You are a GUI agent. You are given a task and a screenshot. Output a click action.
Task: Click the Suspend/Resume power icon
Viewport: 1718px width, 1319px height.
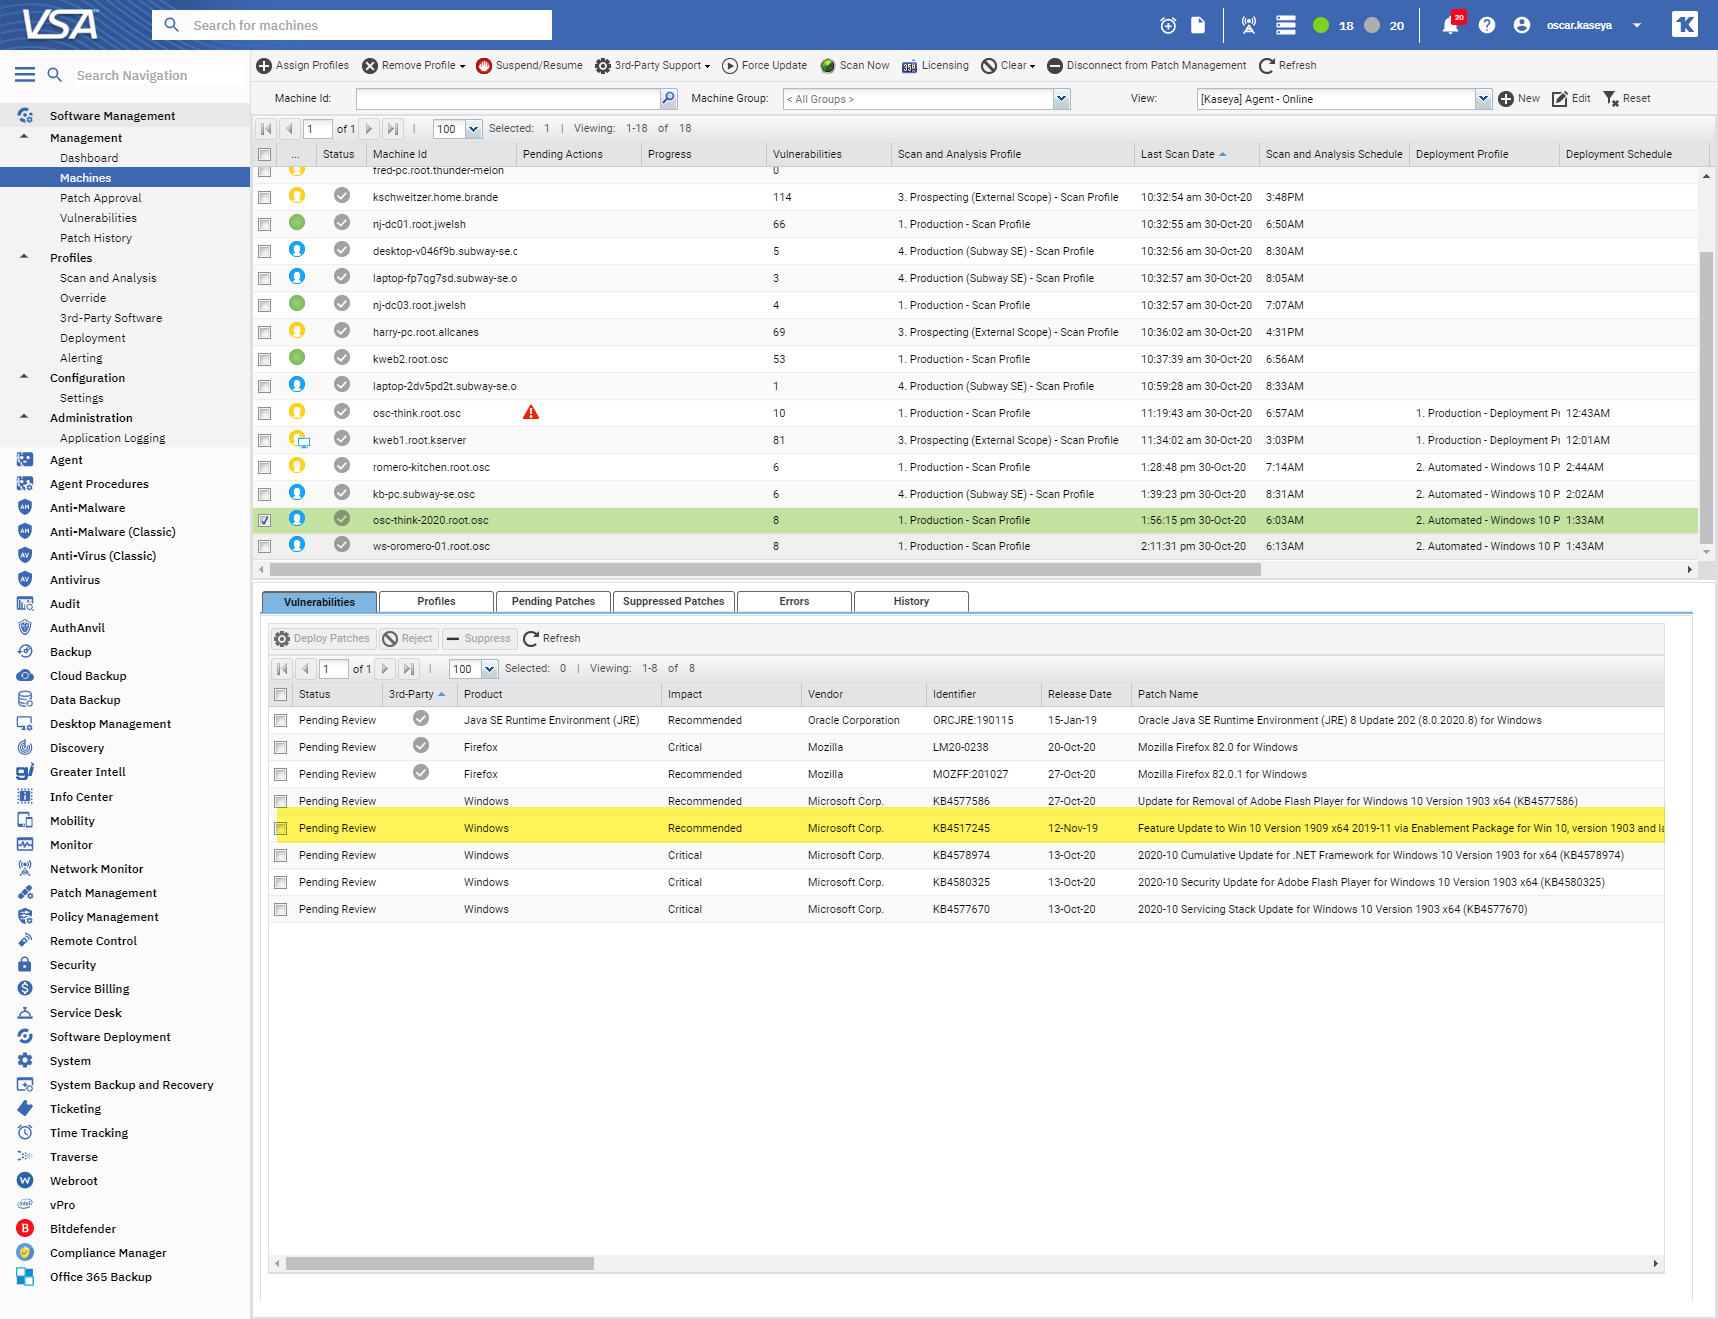484,66
